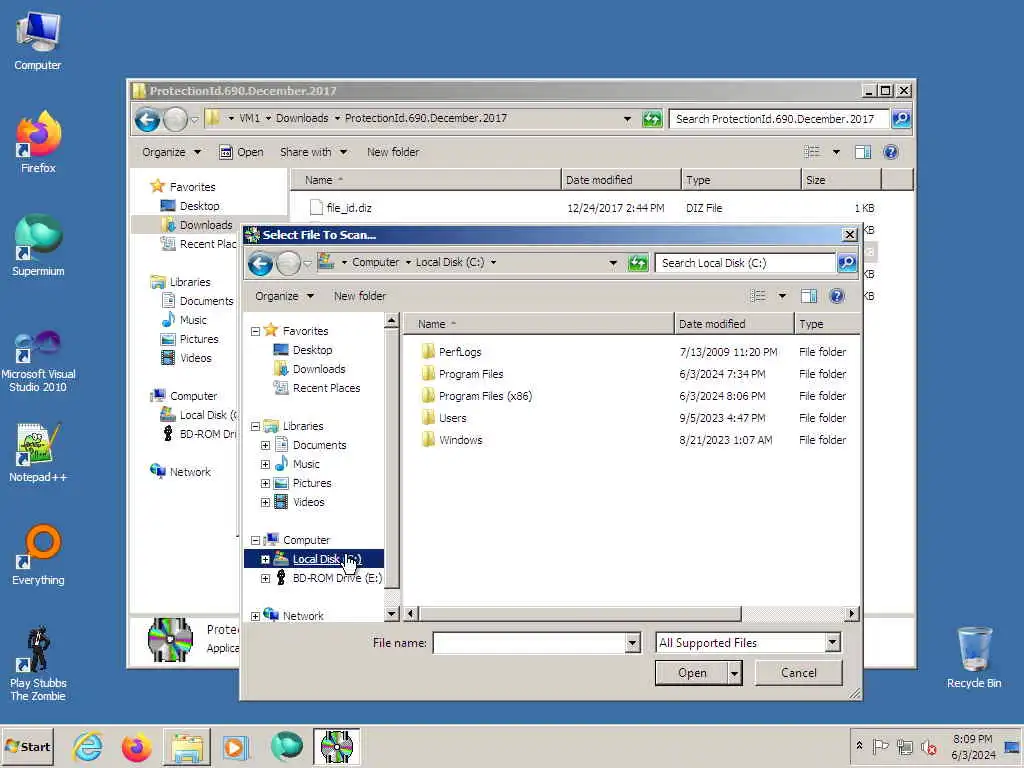Change view icon in Select File dialog
Screen dimensions: 1024x768
(758, 296)
